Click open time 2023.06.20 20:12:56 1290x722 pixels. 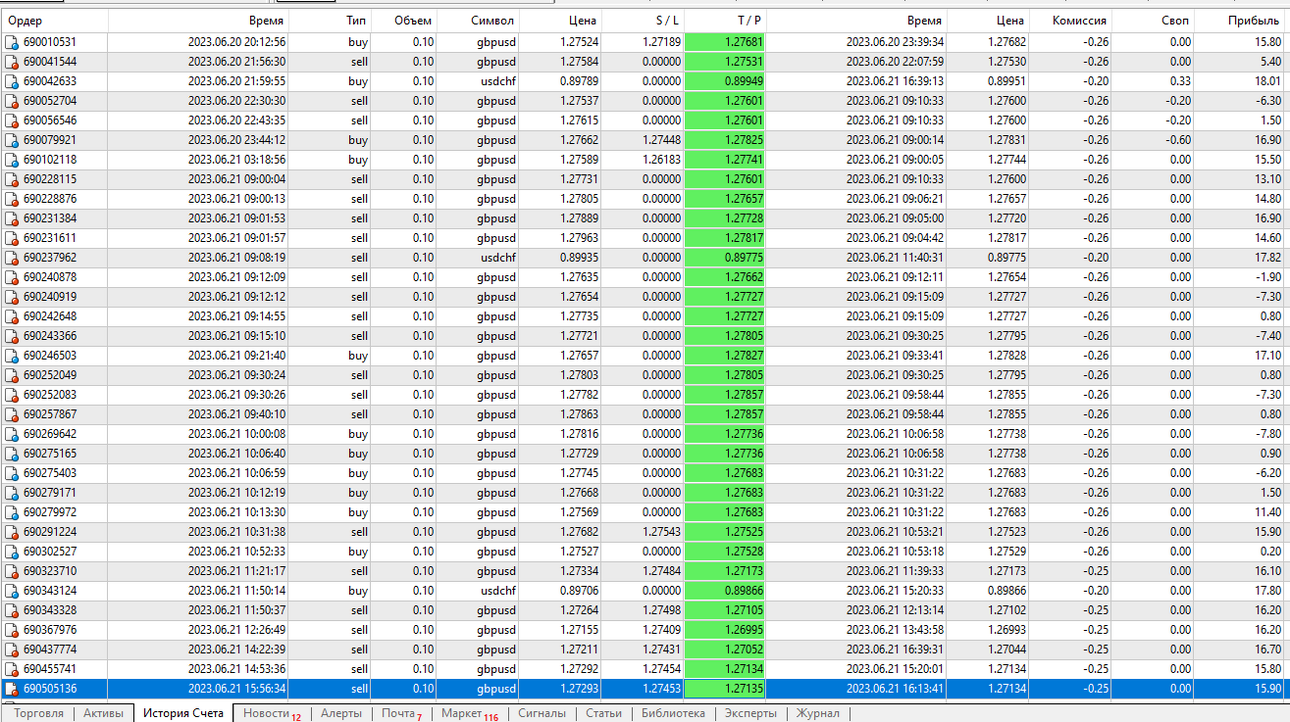pyautogui.click(x=237, y=42)
